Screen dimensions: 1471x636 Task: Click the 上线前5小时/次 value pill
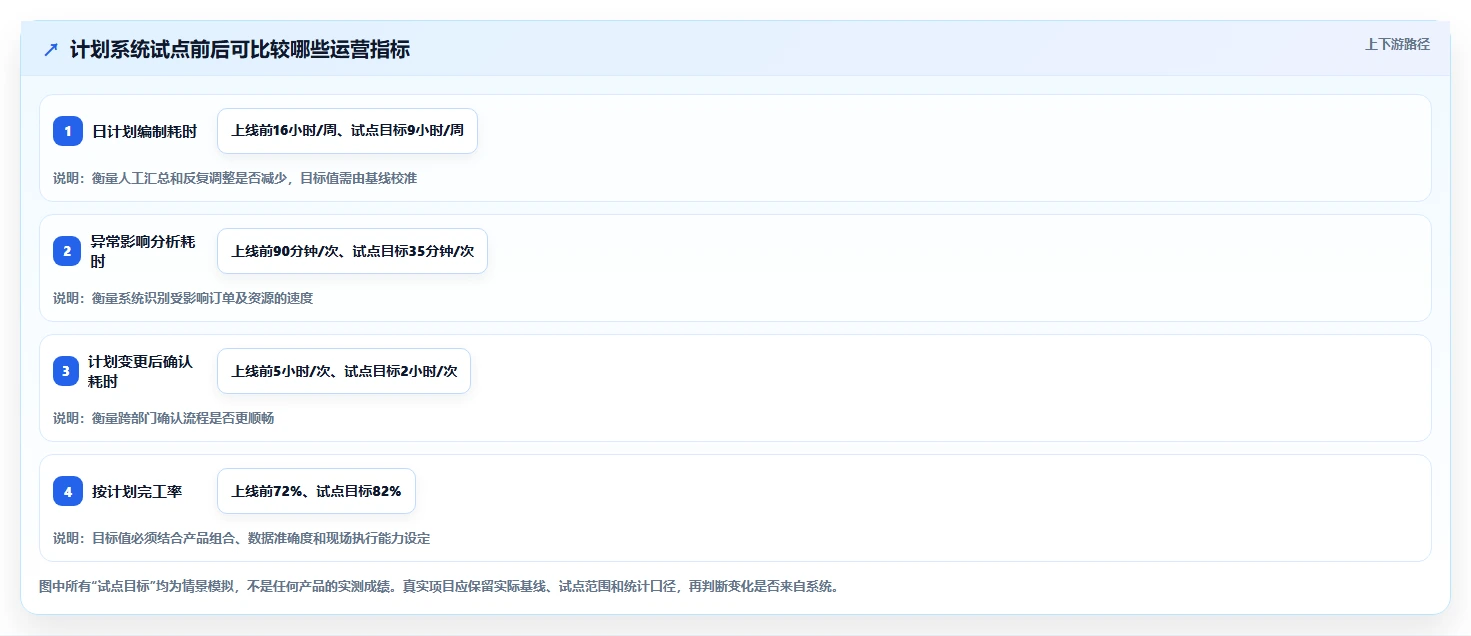(x=344, y=371)
